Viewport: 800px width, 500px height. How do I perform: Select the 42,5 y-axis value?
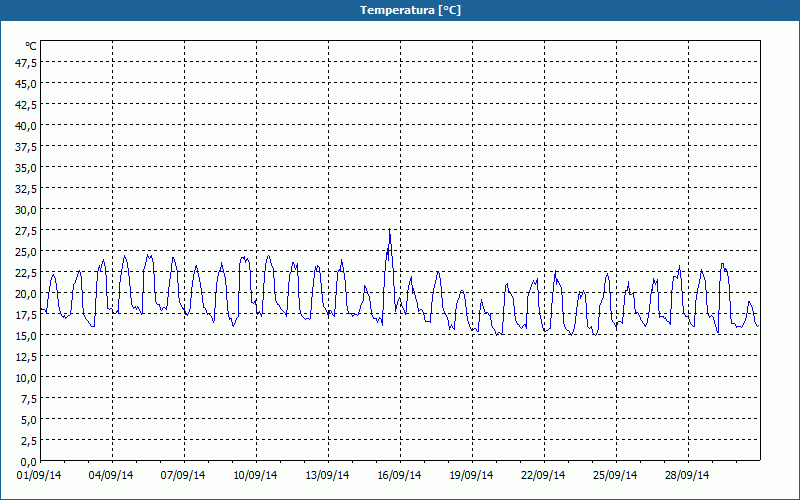(26, 105)
